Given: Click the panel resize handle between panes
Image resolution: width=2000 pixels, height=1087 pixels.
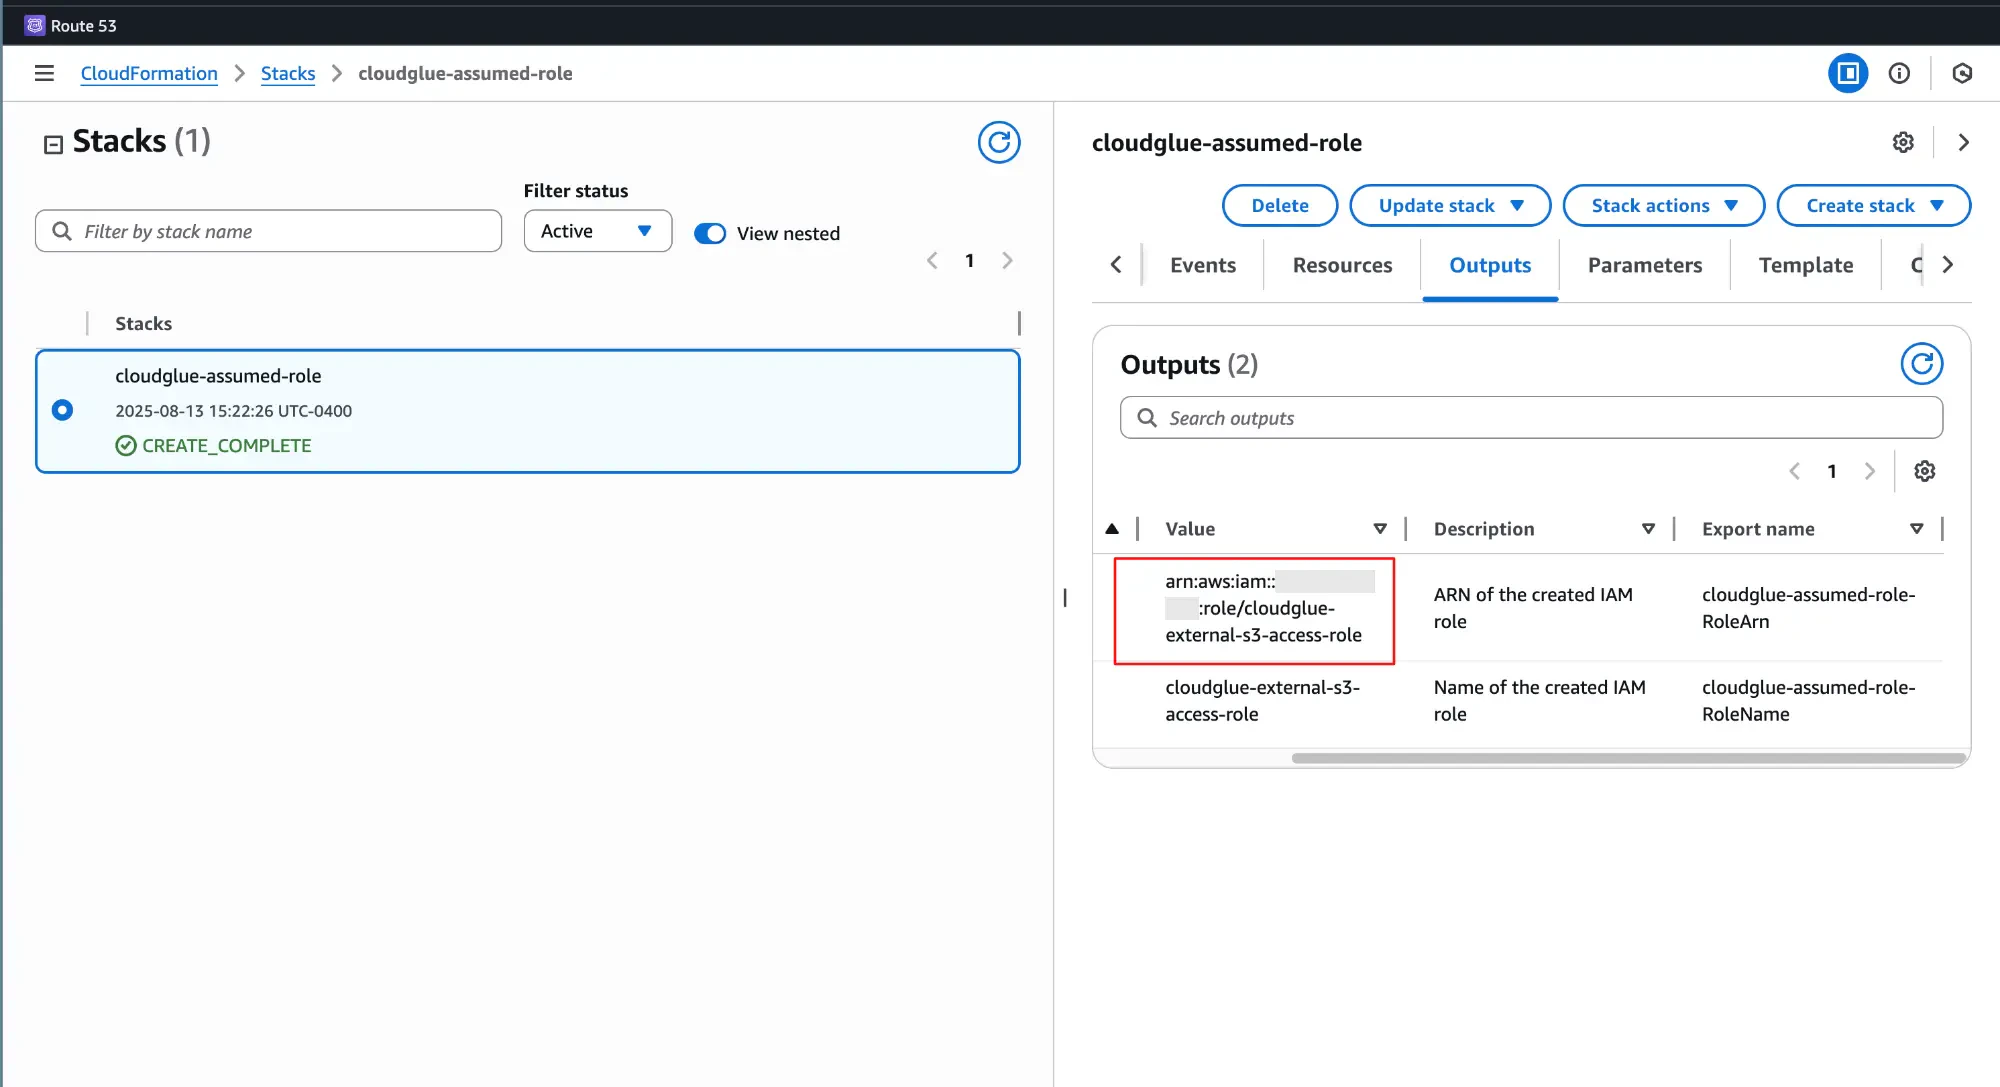Looking at the screenshot, I should (x=1065, y=597).
